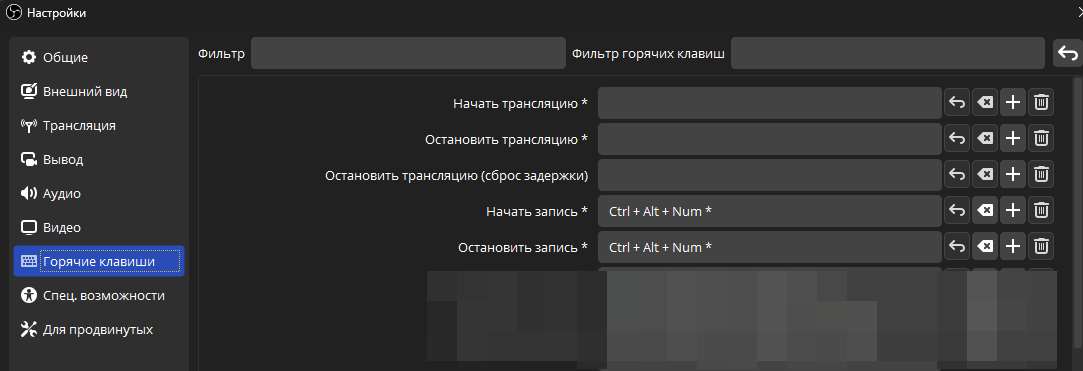Screen dimensions: 1083x371
Task: Switch to the Трансляция settings section
Action: point(99,125)
